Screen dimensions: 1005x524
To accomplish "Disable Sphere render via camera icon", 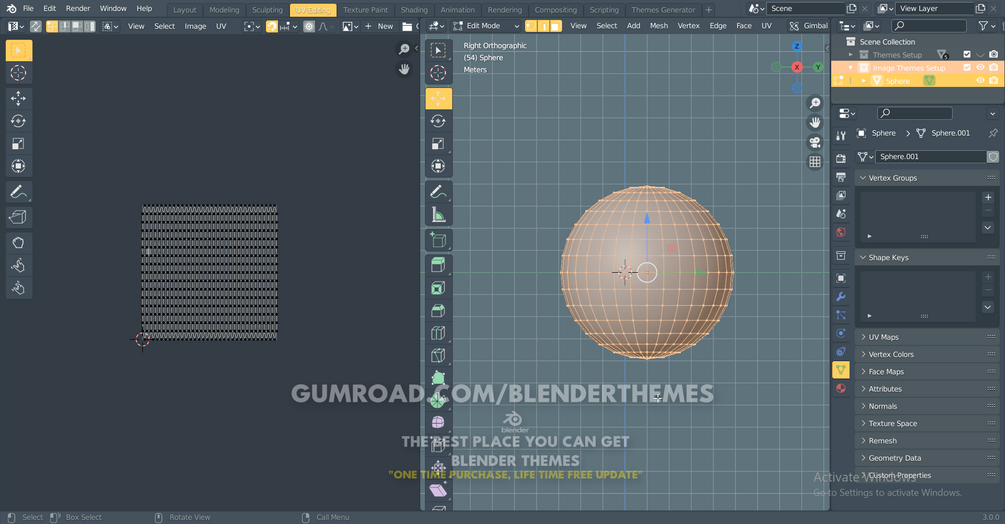I will 993,80.
